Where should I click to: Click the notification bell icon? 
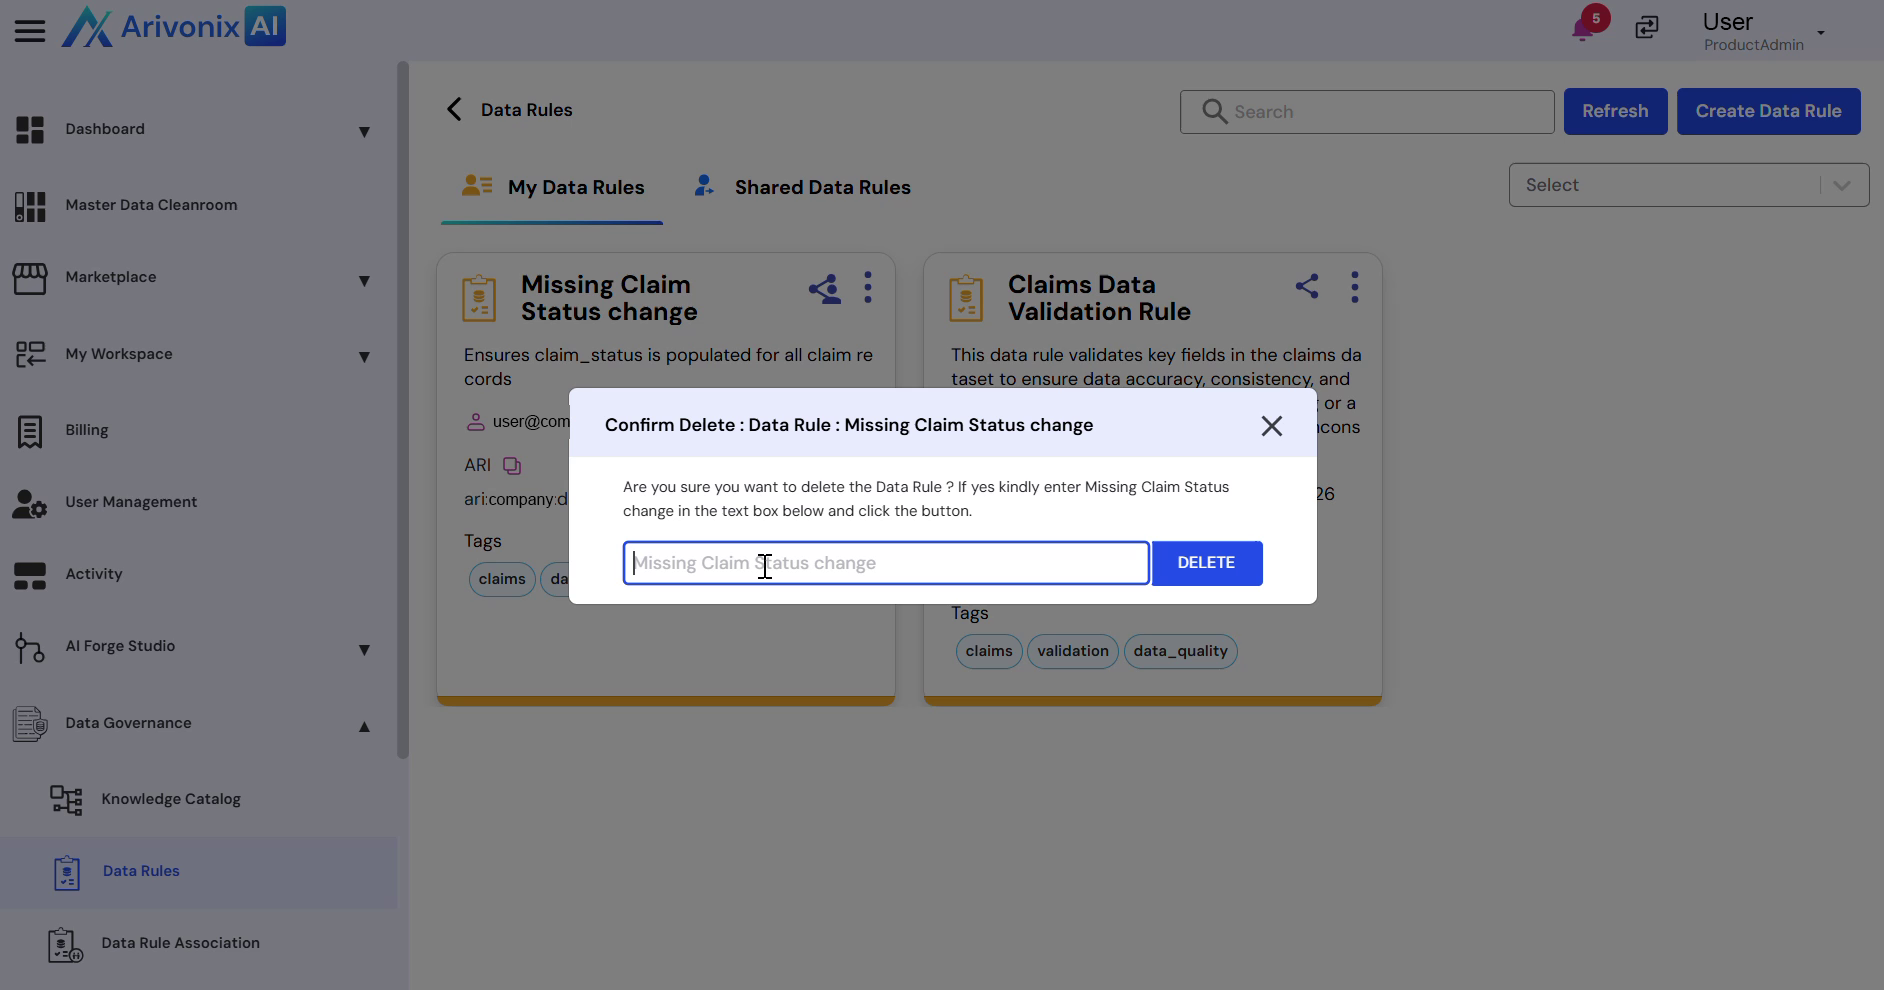[1583, 28]
